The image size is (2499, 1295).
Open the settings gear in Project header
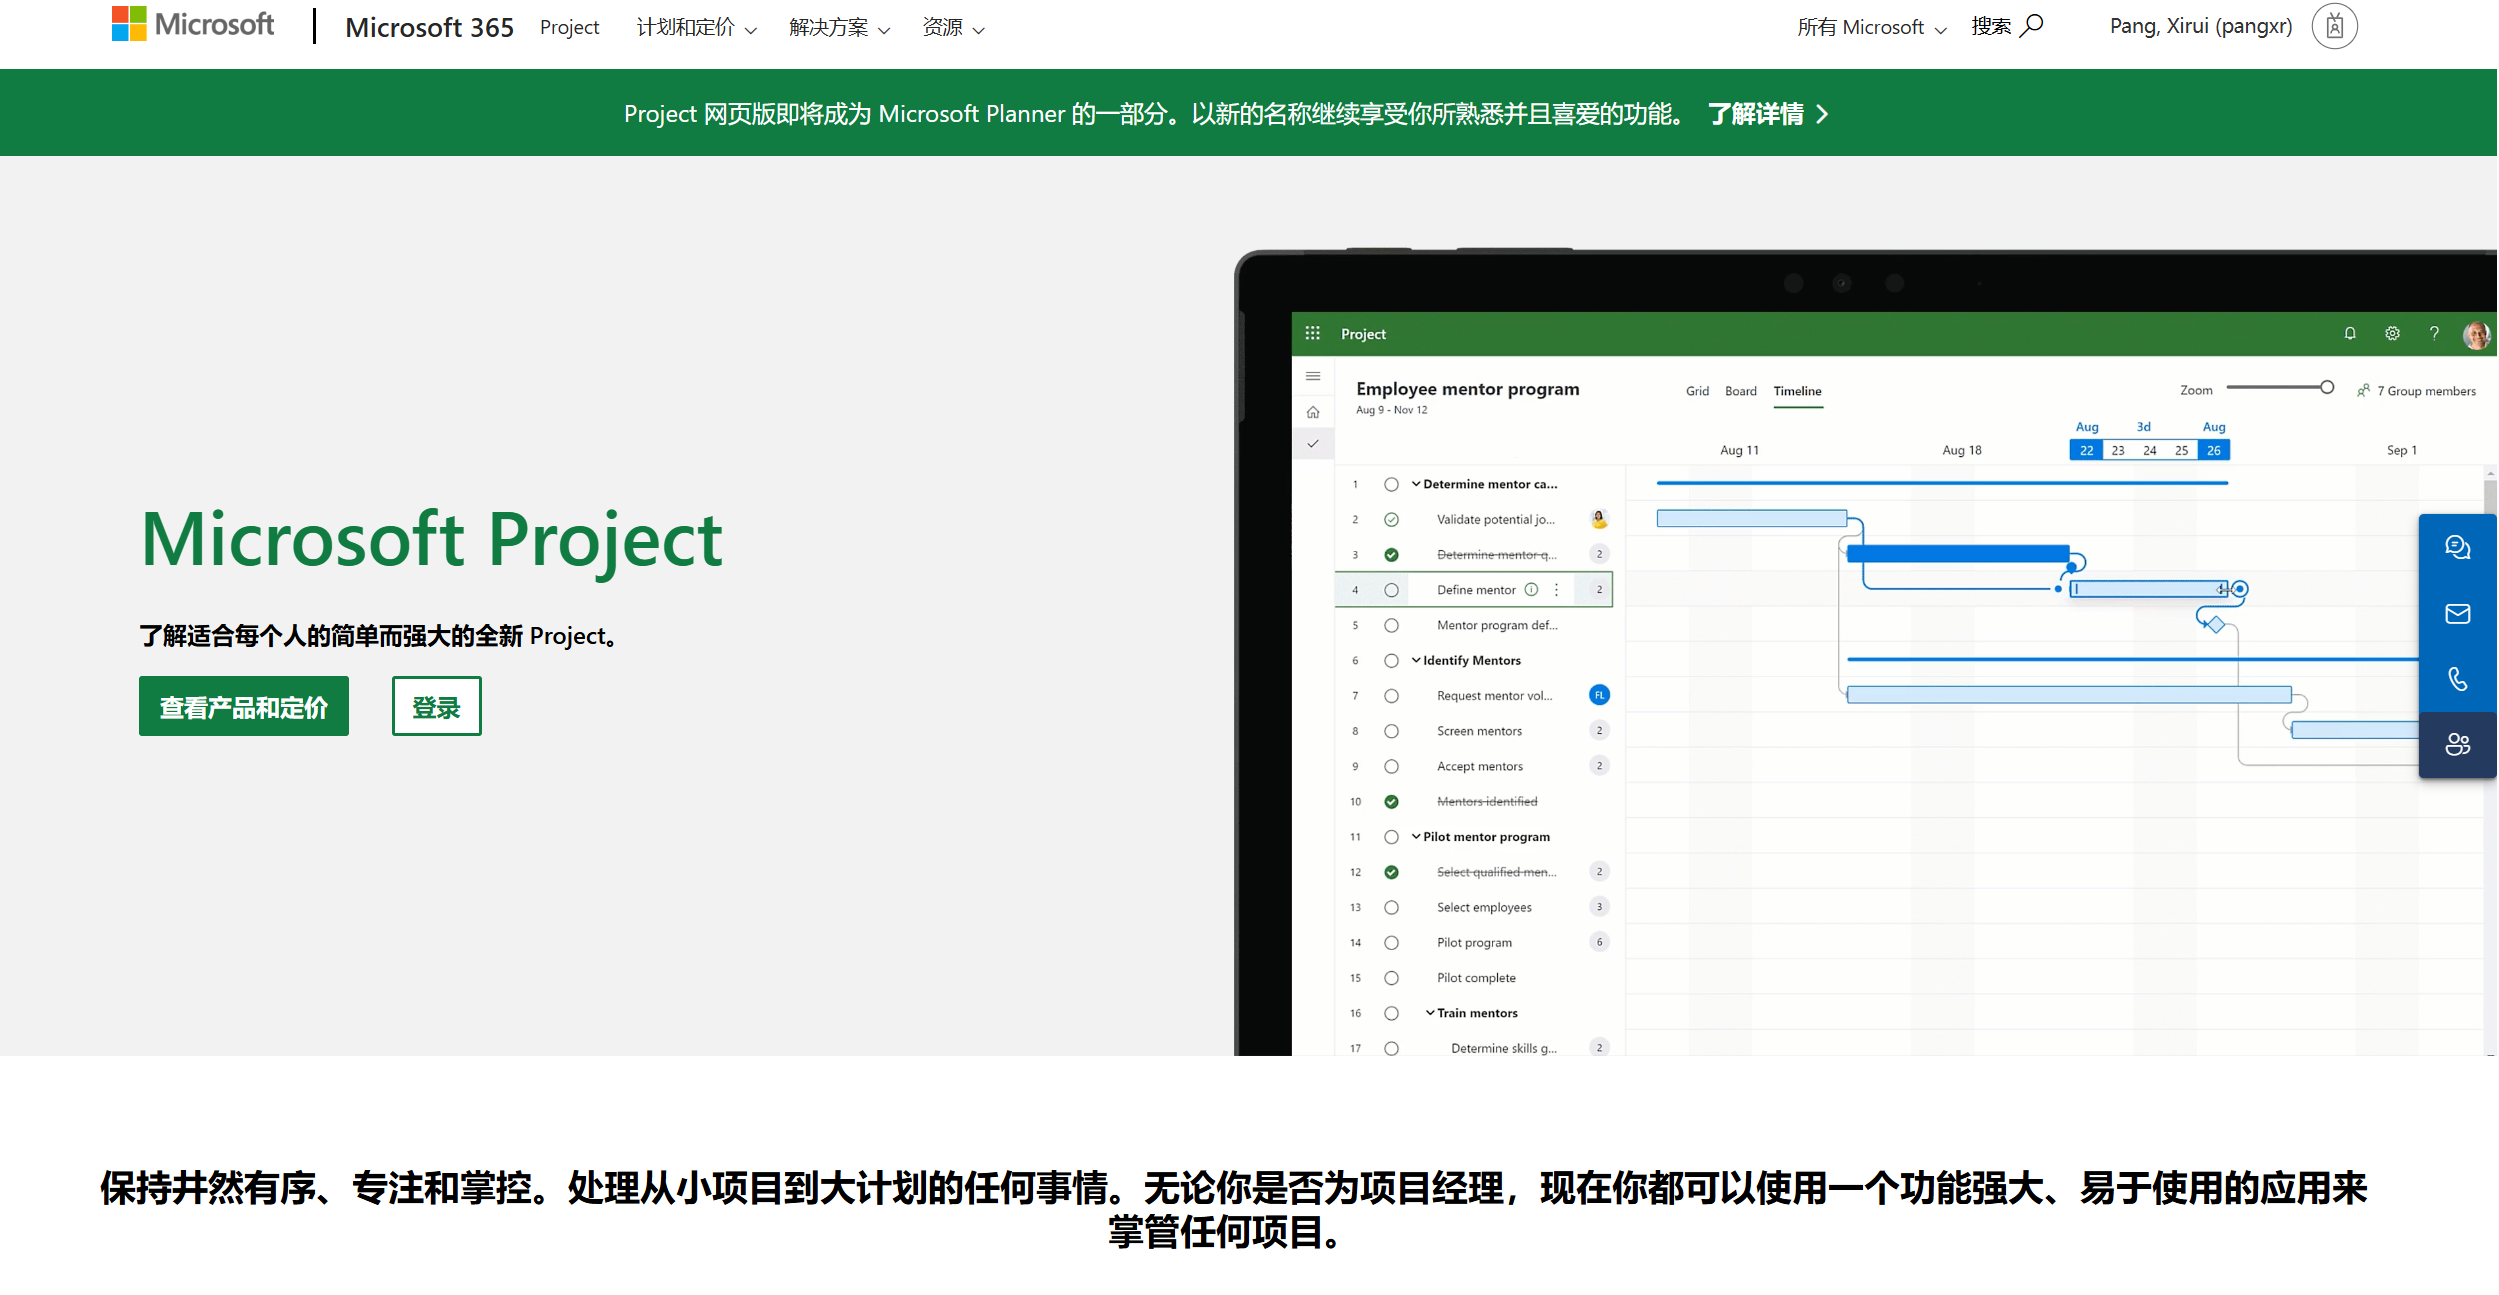pos(2392,333)
